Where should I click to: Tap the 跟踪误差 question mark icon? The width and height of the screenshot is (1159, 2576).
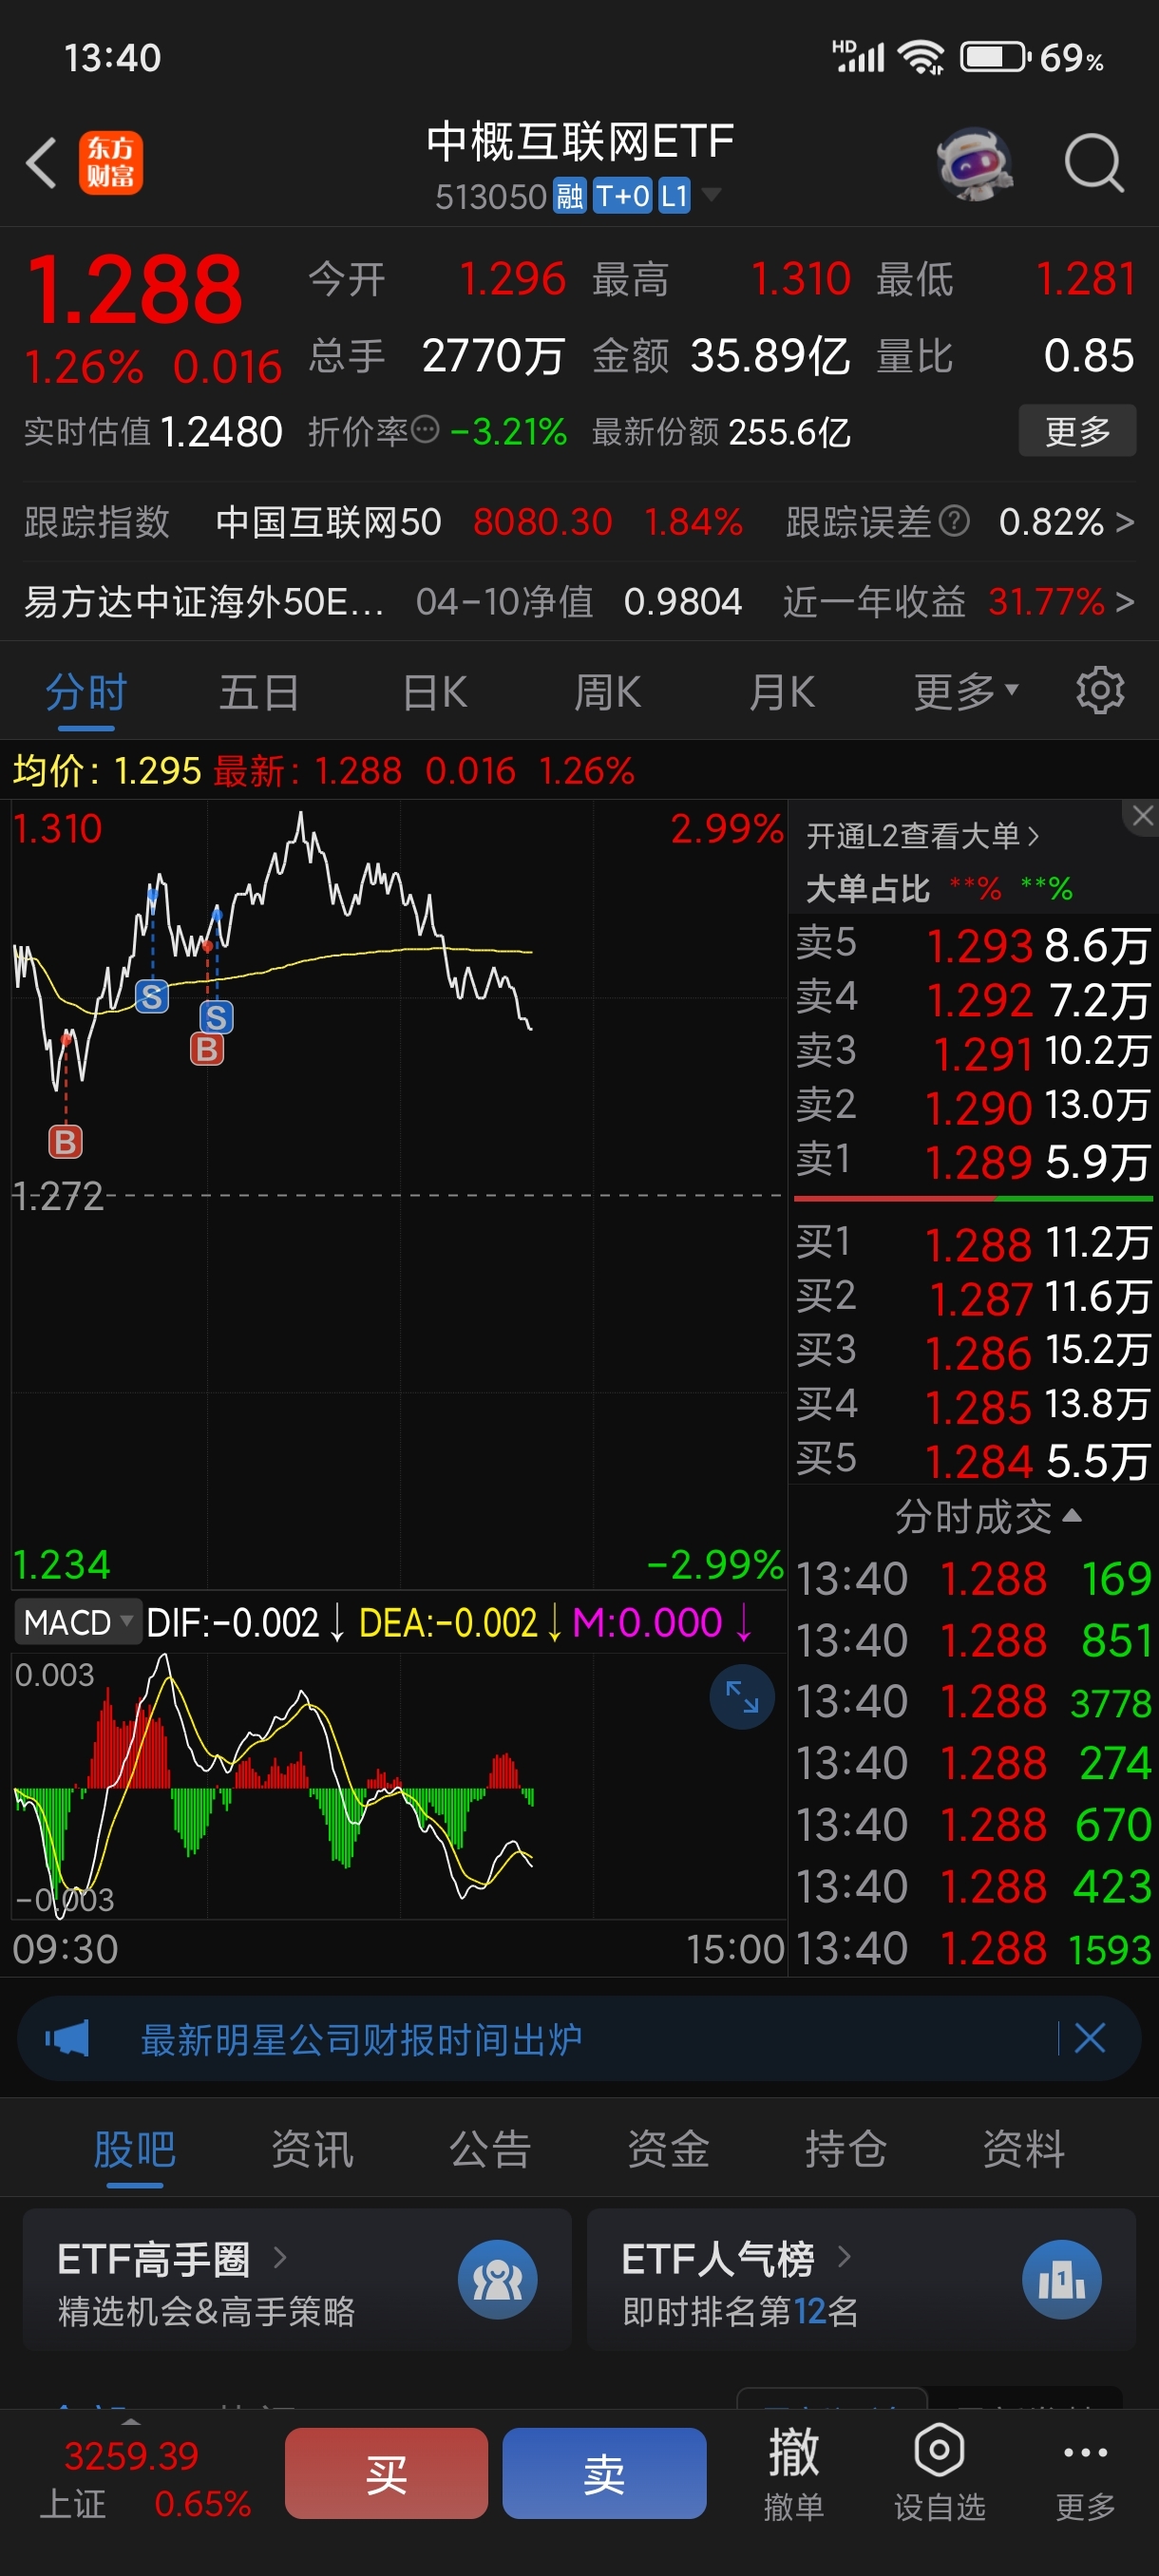point(954,521)
